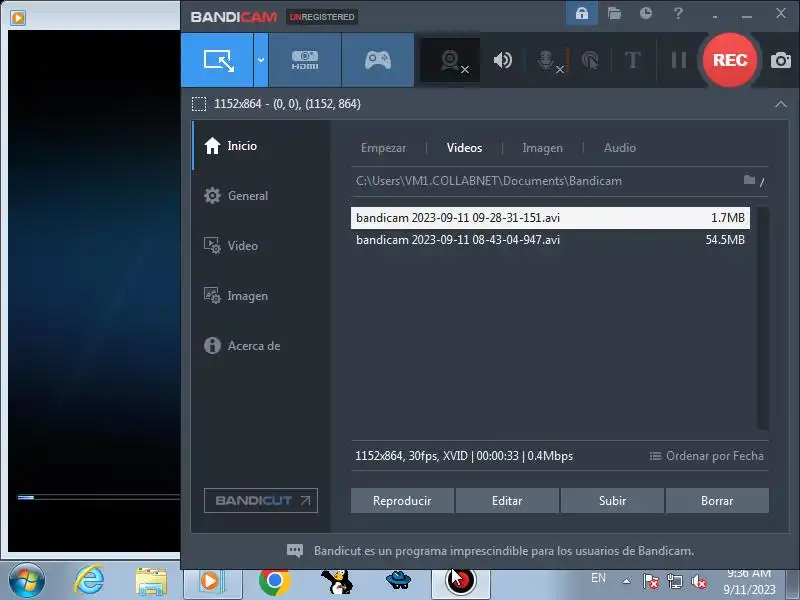Image resolution: width=800 pixels, height=600 pixels.
Task: Click the taskbar clock date 9/11/2023
Action: coord(749,589)
